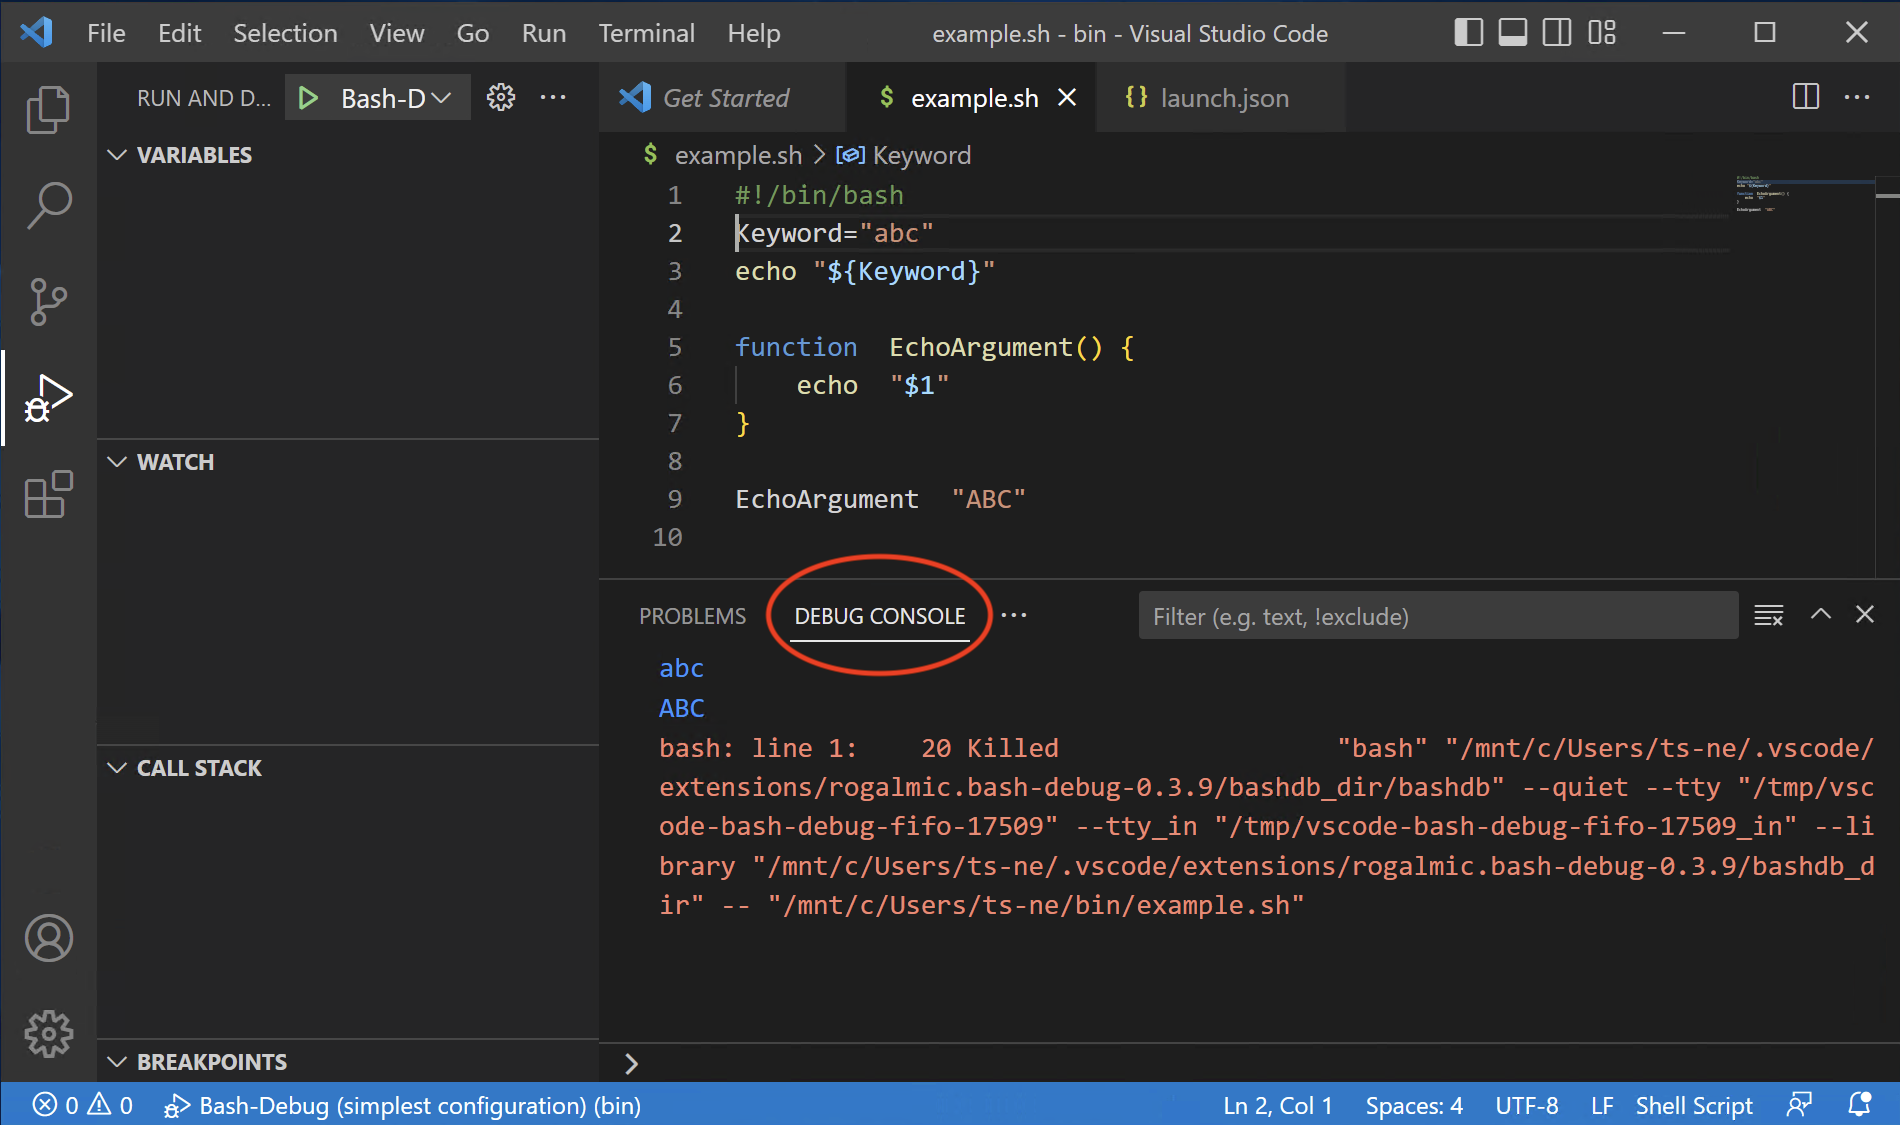The width and height of the screenshot is (1900, 1125).
Task: Open the Explorer view
Action: pos(47,108)
